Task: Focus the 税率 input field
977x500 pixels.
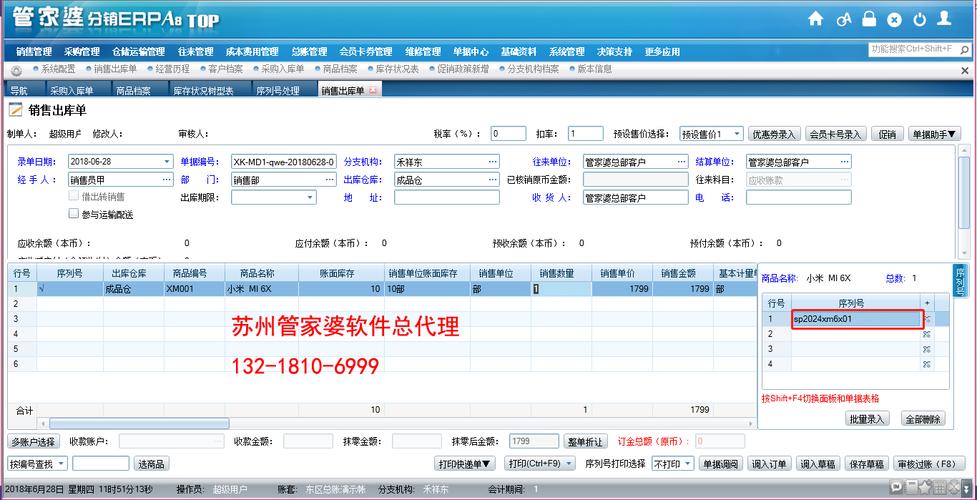Action: click(508, 133)
